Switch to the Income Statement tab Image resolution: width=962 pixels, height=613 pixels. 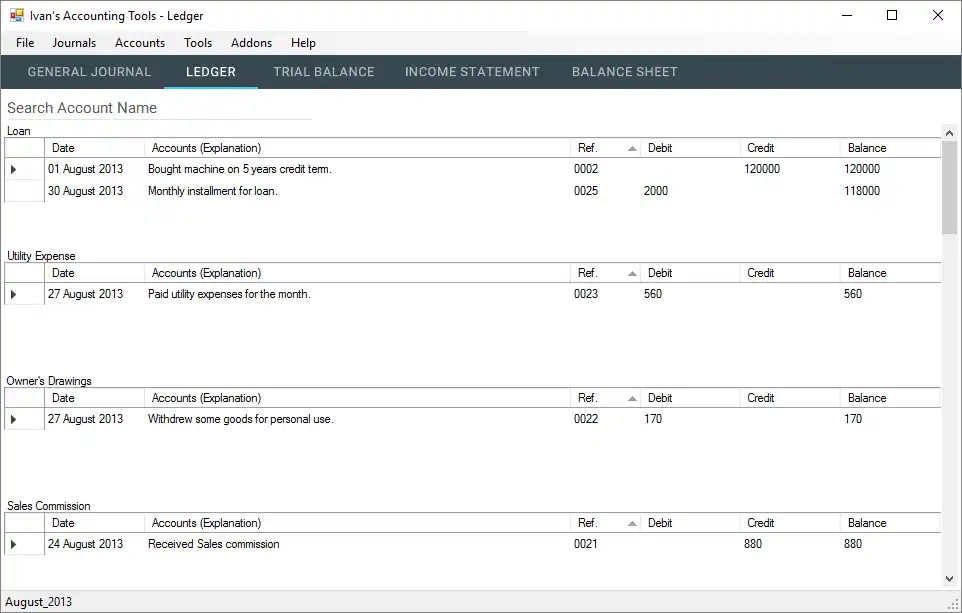[x=472, y=72]
